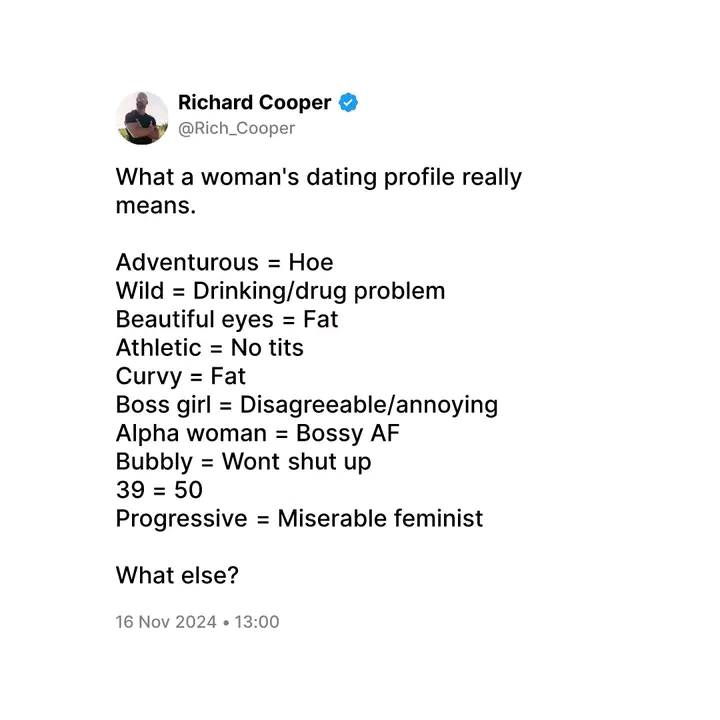
Task: Click the 'What else?' closing question
Action: (177, 575)
